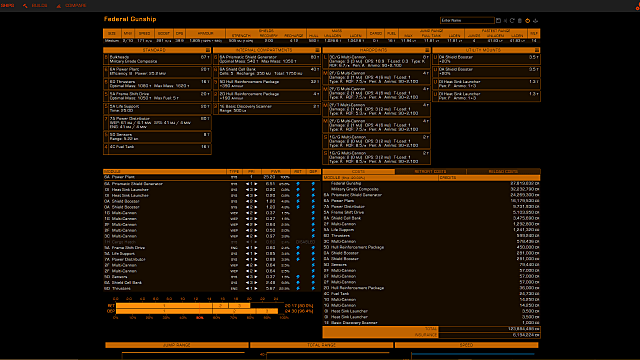Decrease priority arrow for Thrusters row

[247, 288]
